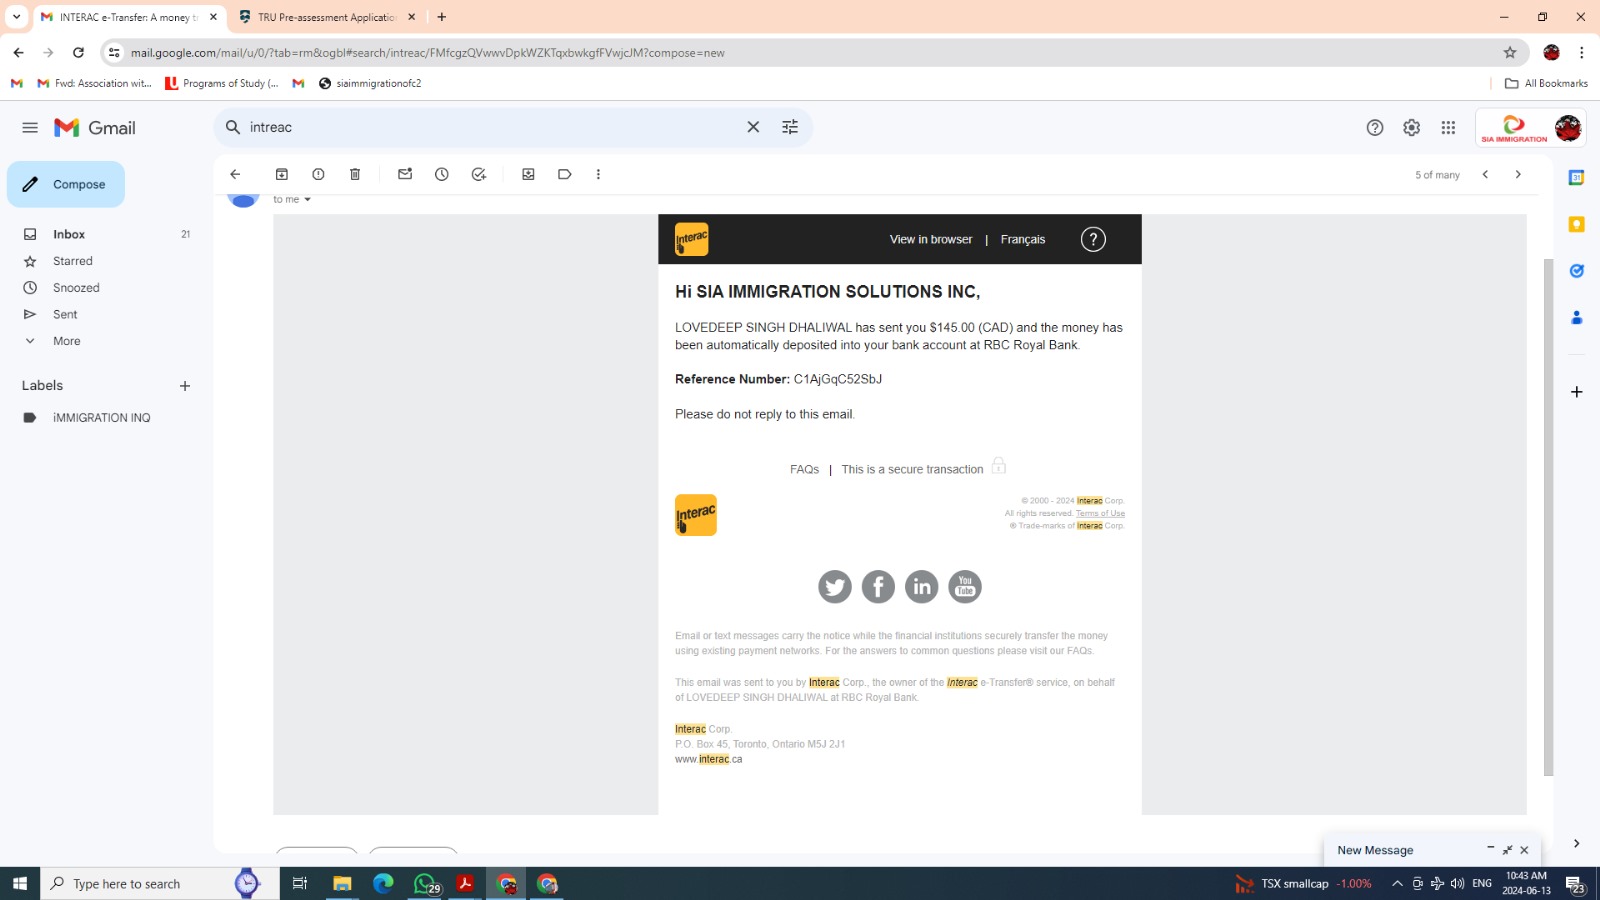
Task: Expand recipient details 'to me' arrow
Action: 307,200
